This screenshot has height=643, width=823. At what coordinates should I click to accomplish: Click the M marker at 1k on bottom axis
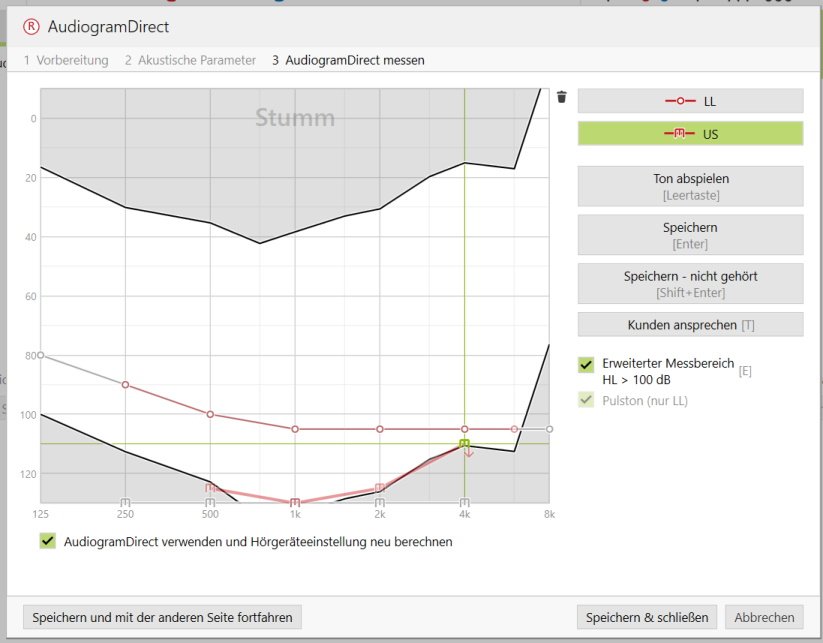click(294, 502)
